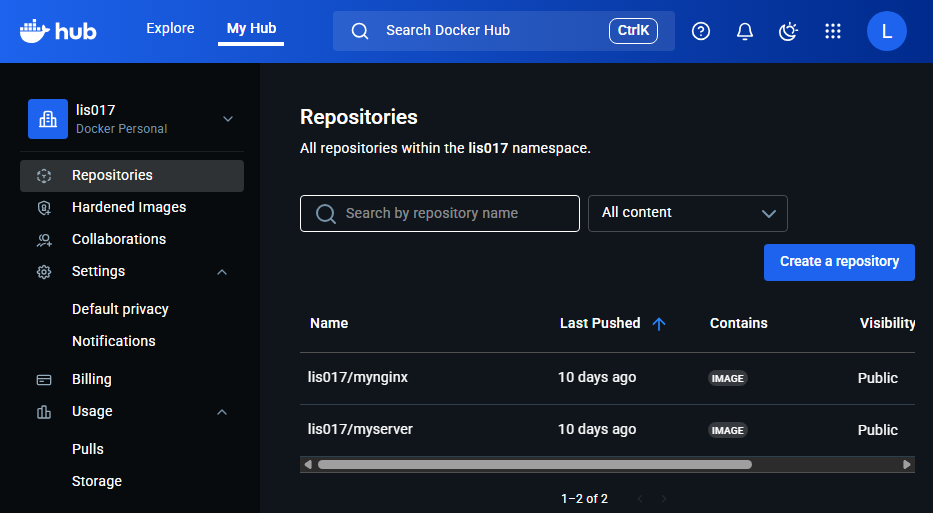Click 10 days ago for lis017/mynginx
Screen dimensions: 933x513
(597, 377)
